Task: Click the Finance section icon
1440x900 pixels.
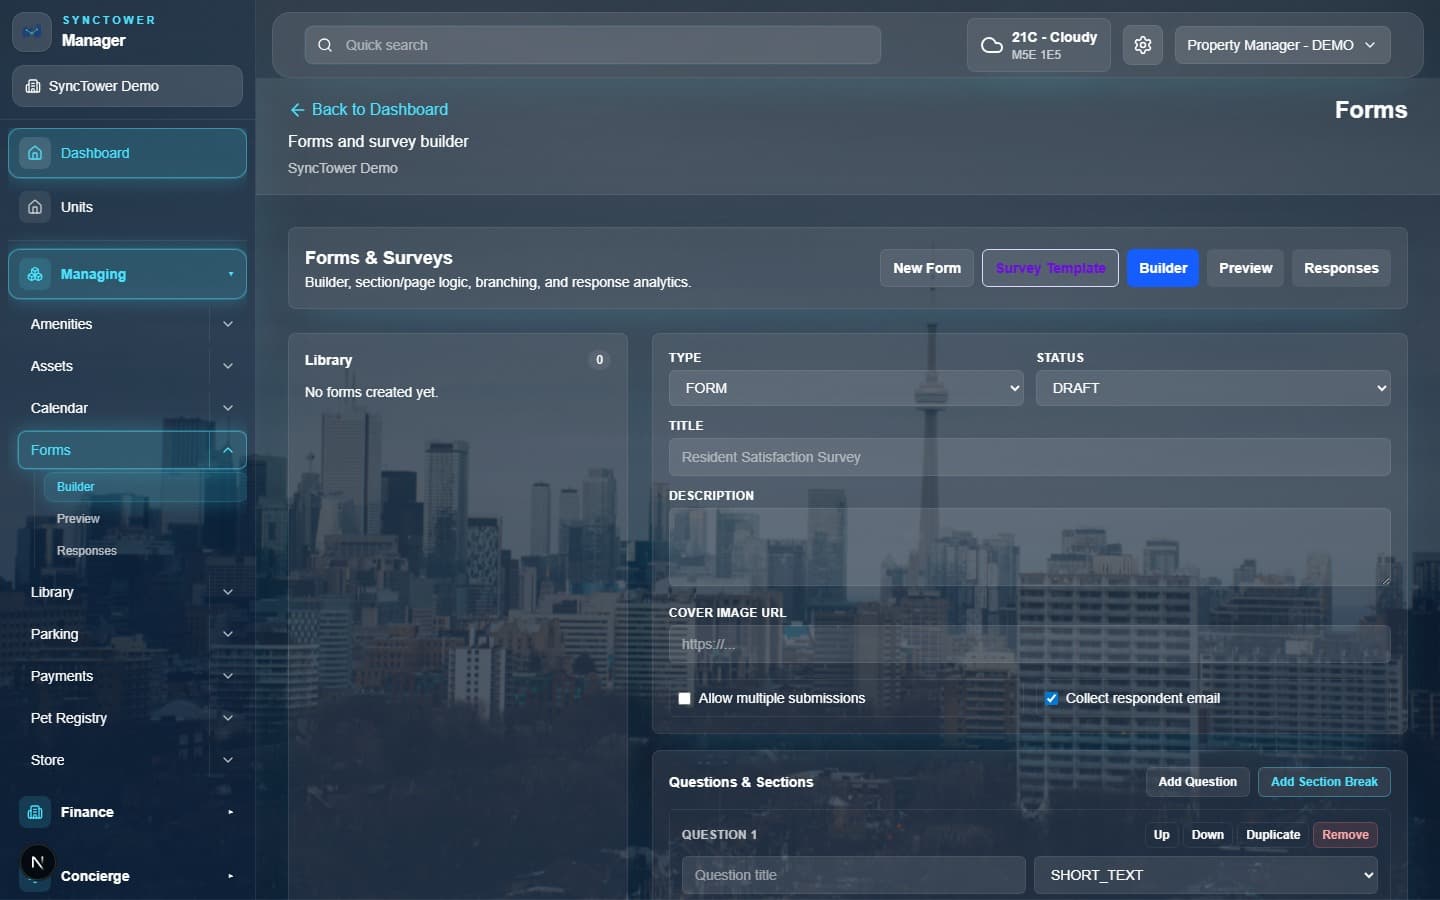Action: coord(35,812)
